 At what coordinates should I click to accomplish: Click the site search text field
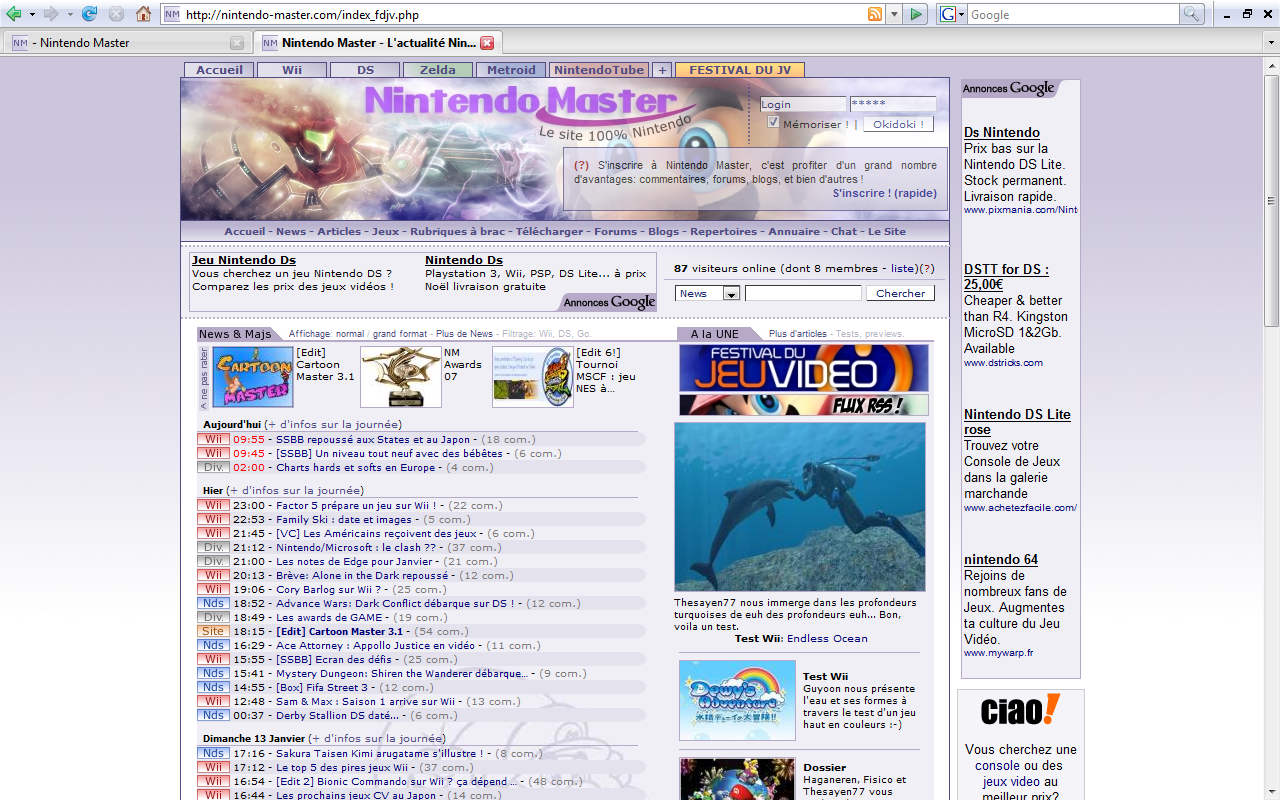click(803, 293)
